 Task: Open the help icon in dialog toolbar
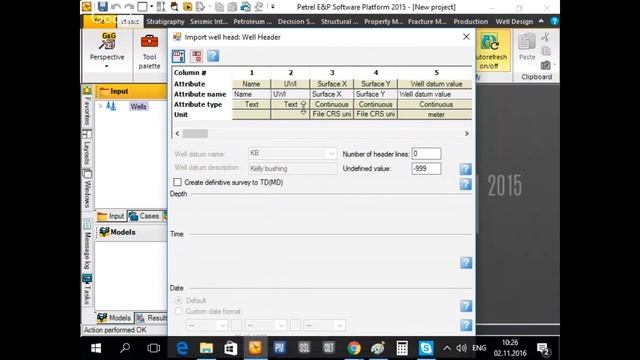(x=213, y=56)
